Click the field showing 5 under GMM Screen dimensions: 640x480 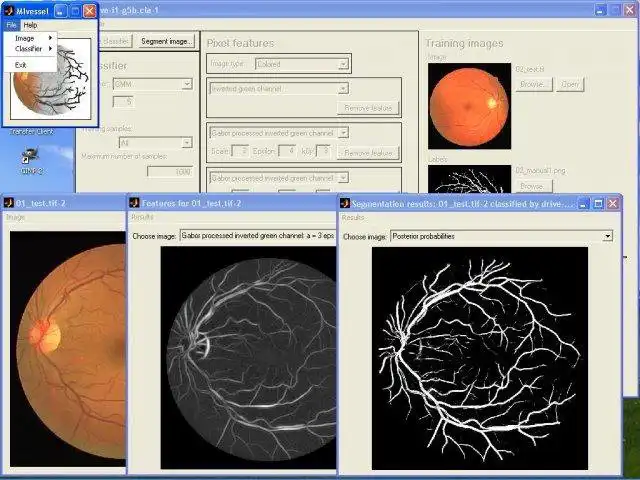(x=123, y=102)
